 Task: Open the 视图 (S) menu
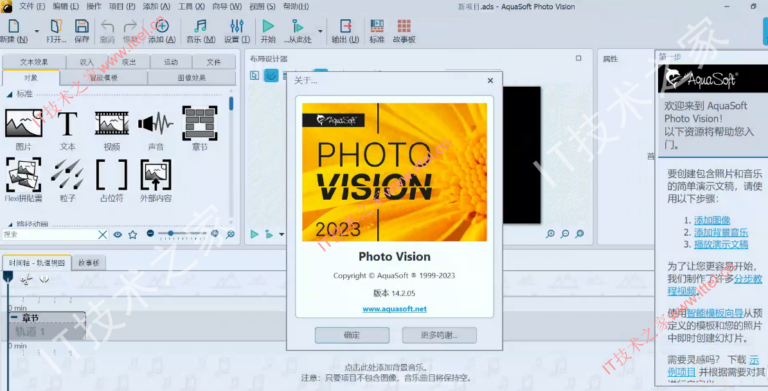[262, 6]
